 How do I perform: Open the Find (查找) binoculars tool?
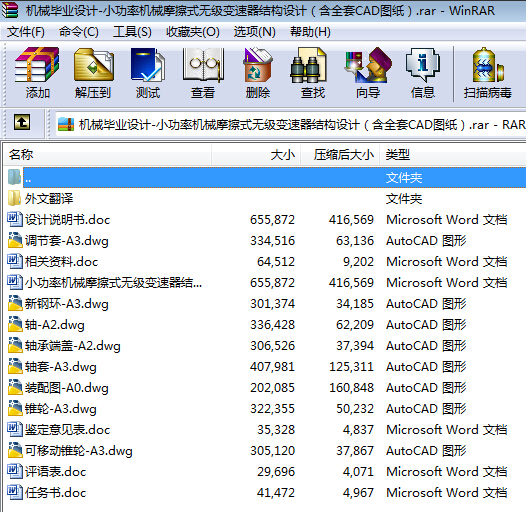click(x=308, y=65)
